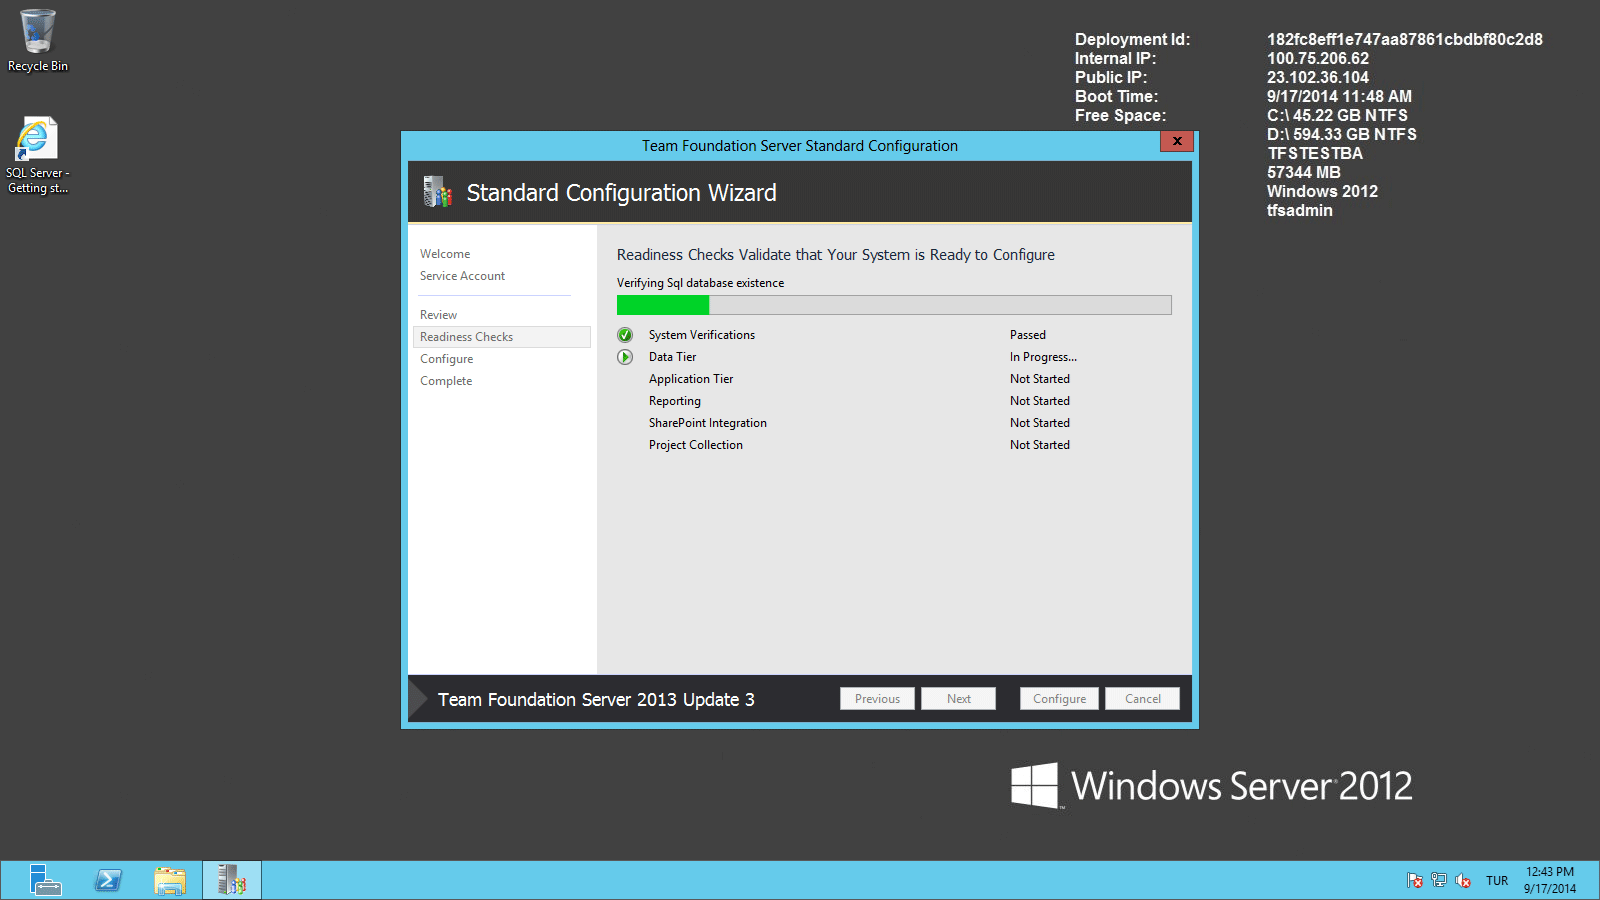Click the System Verifications row label
Screen dimensions: 1600x900
coord(702,335)
